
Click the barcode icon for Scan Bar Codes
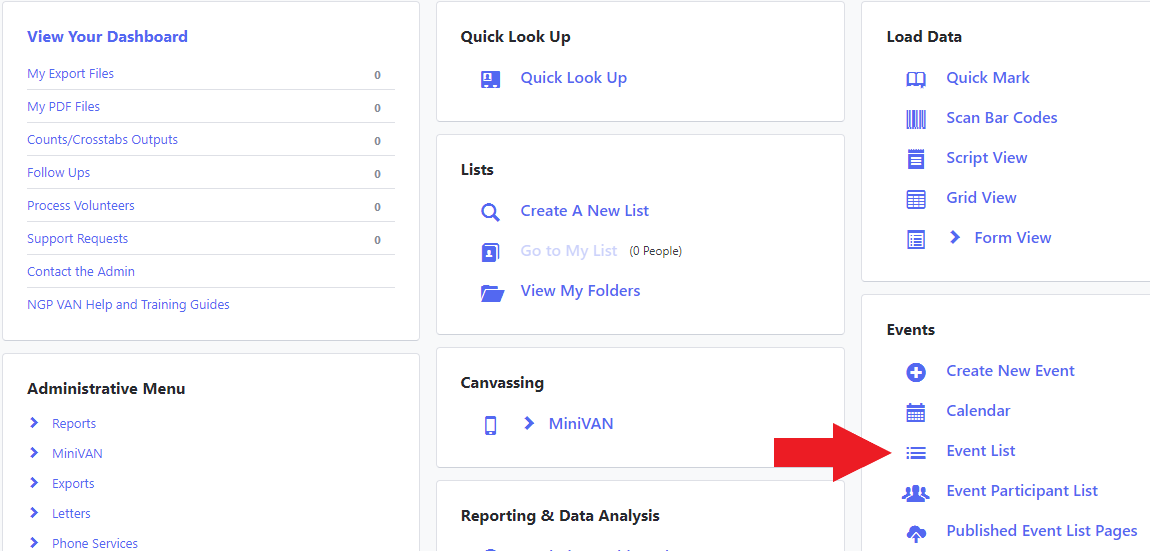coord(916,119)
